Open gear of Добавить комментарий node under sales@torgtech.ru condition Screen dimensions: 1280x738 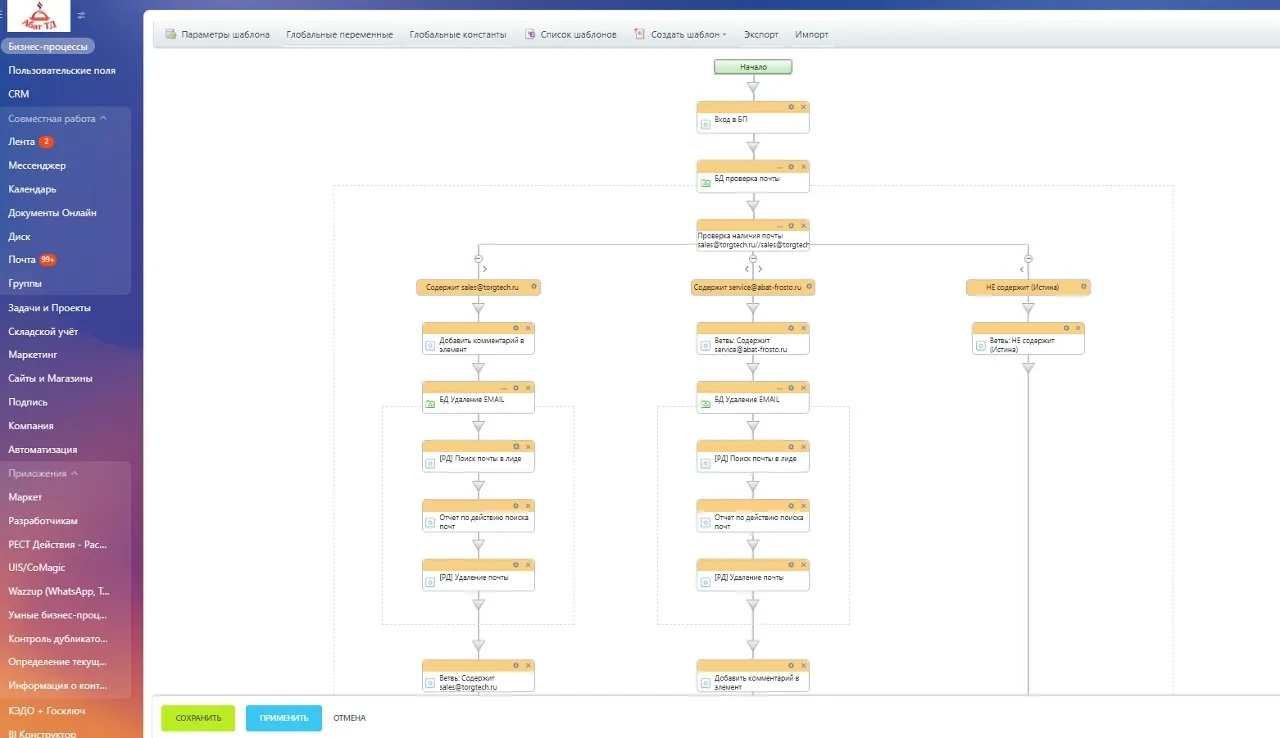point(516,328)
